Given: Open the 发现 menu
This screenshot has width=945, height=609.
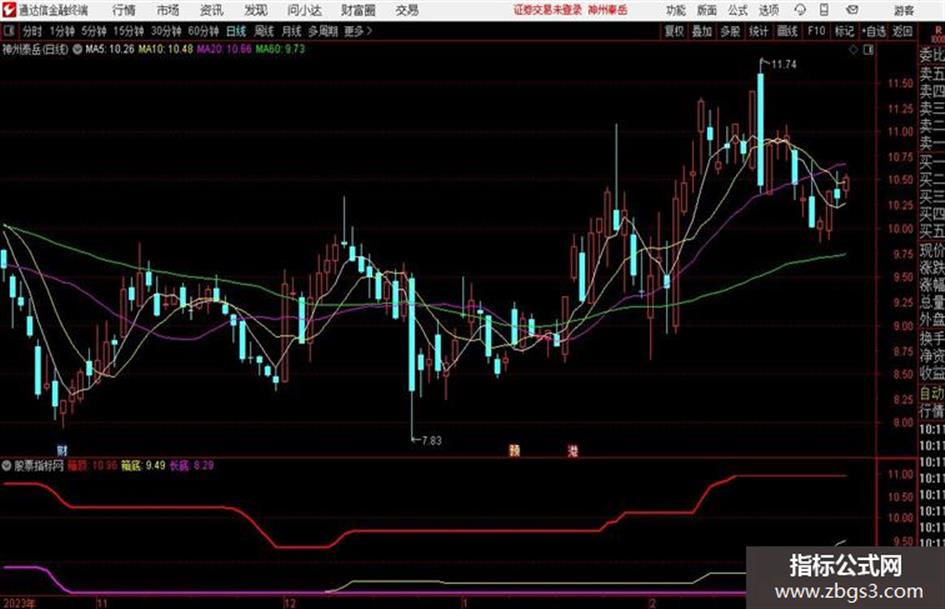Looking at the screenshot, I should (x=256, y=10).
